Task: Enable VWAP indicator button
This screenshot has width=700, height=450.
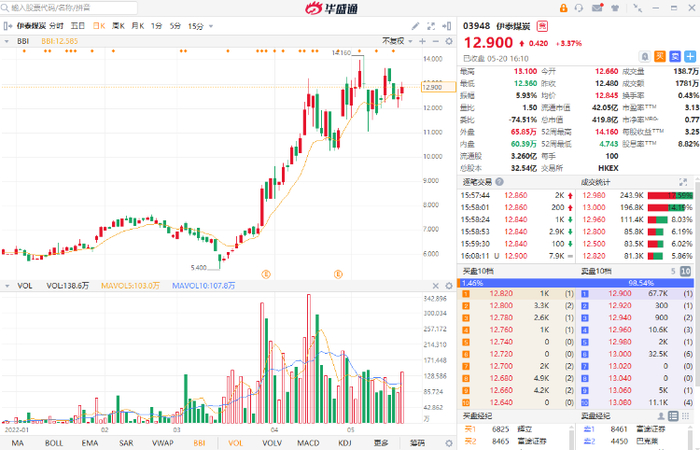Action: [x=162, y=443]
